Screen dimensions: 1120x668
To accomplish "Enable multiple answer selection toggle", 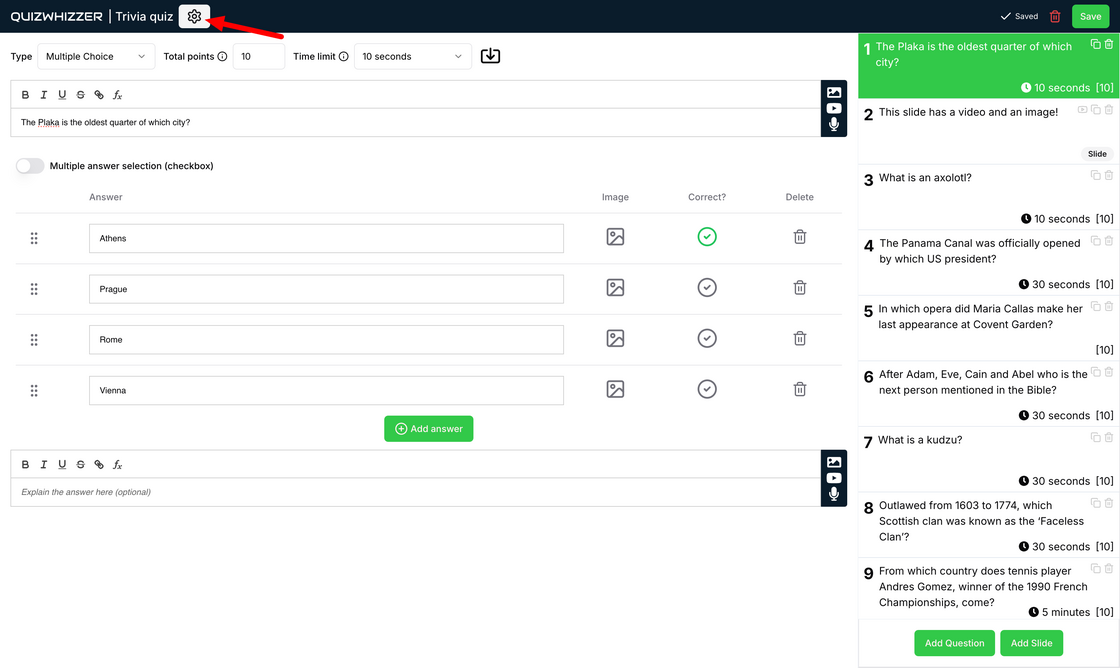I will (x=30, y=166).
